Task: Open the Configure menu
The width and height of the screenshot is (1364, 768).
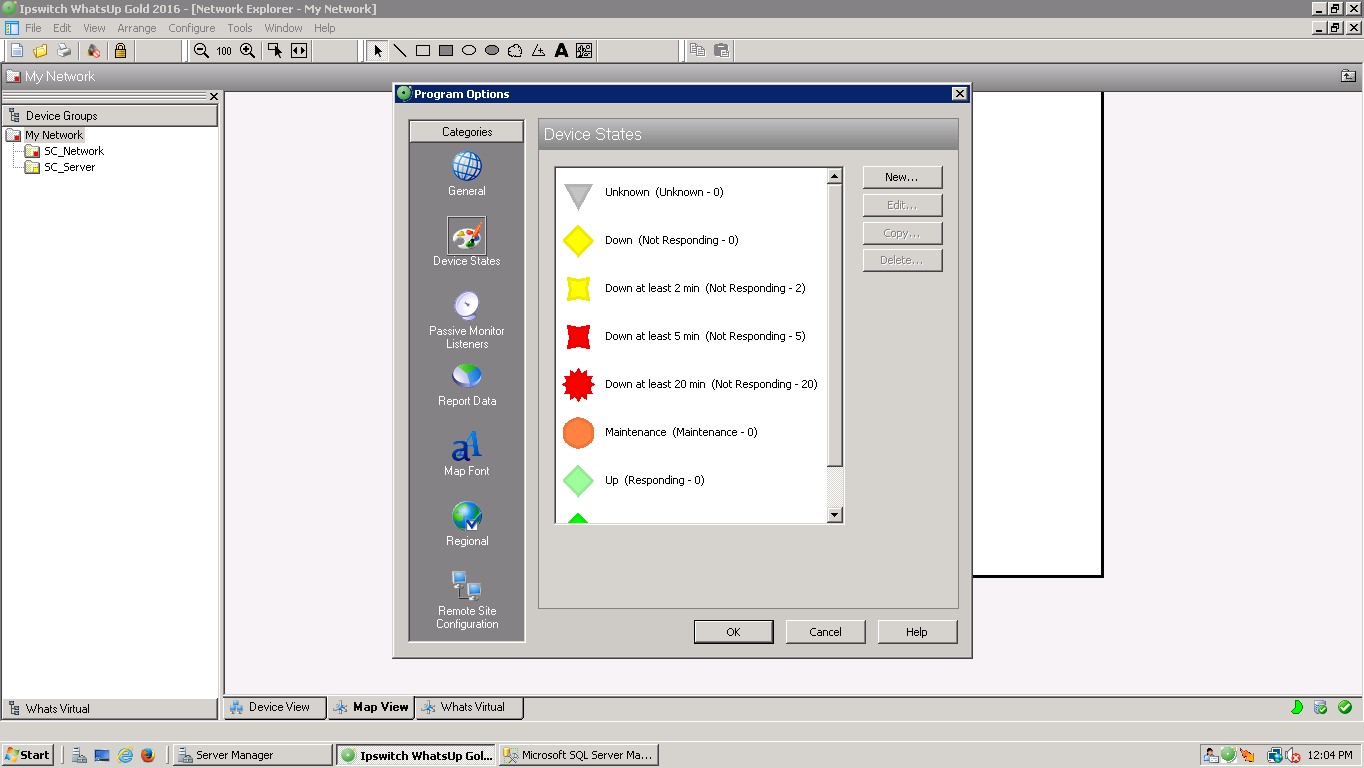Action: (191, 28)
